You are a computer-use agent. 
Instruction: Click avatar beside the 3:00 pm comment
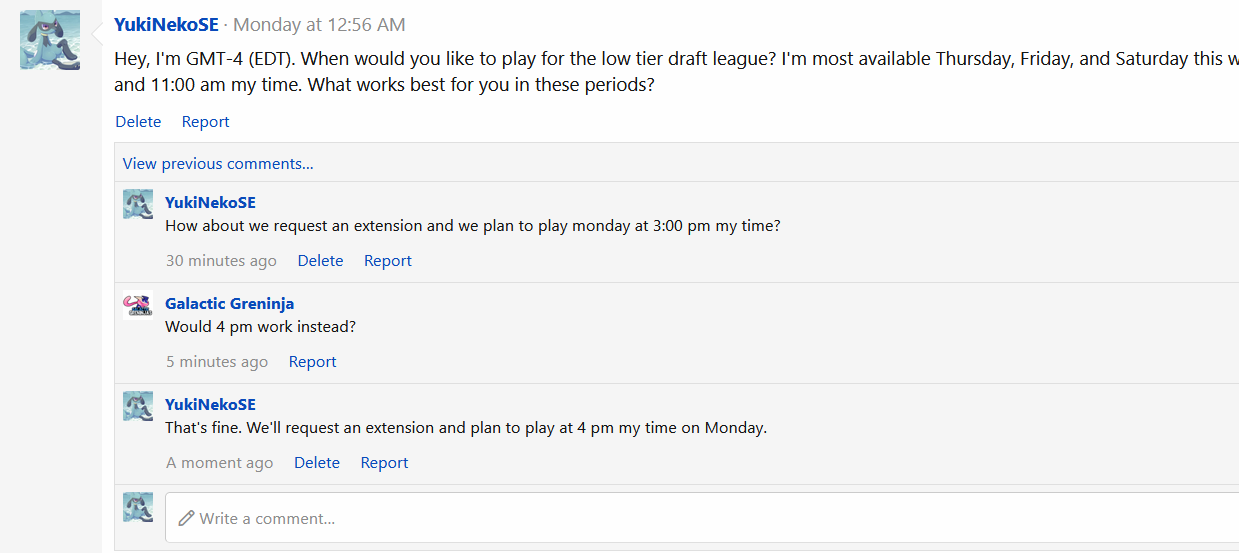(x=138, y=204)
